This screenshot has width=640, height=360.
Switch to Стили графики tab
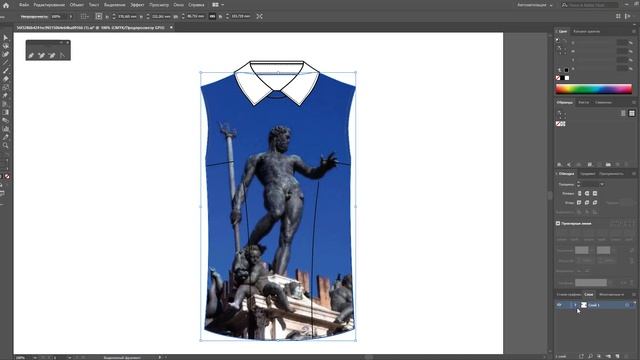569,294
